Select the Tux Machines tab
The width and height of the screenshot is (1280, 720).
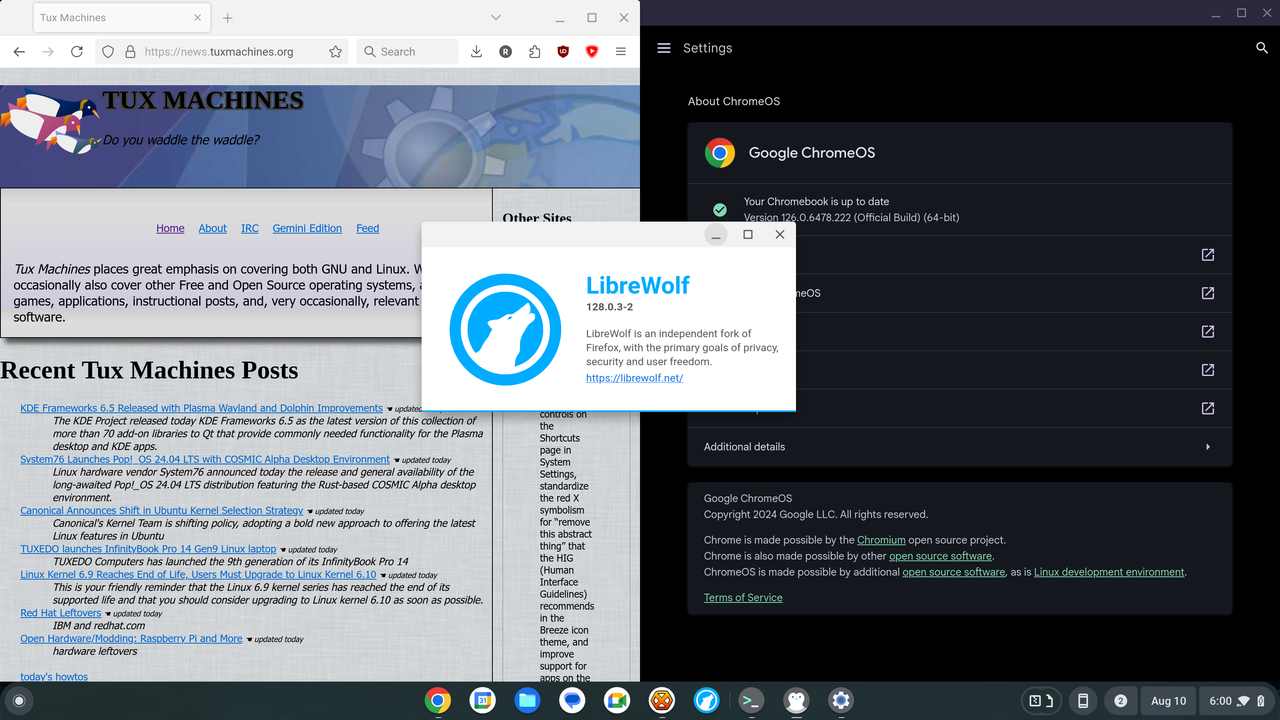click(x=120, y=18)
